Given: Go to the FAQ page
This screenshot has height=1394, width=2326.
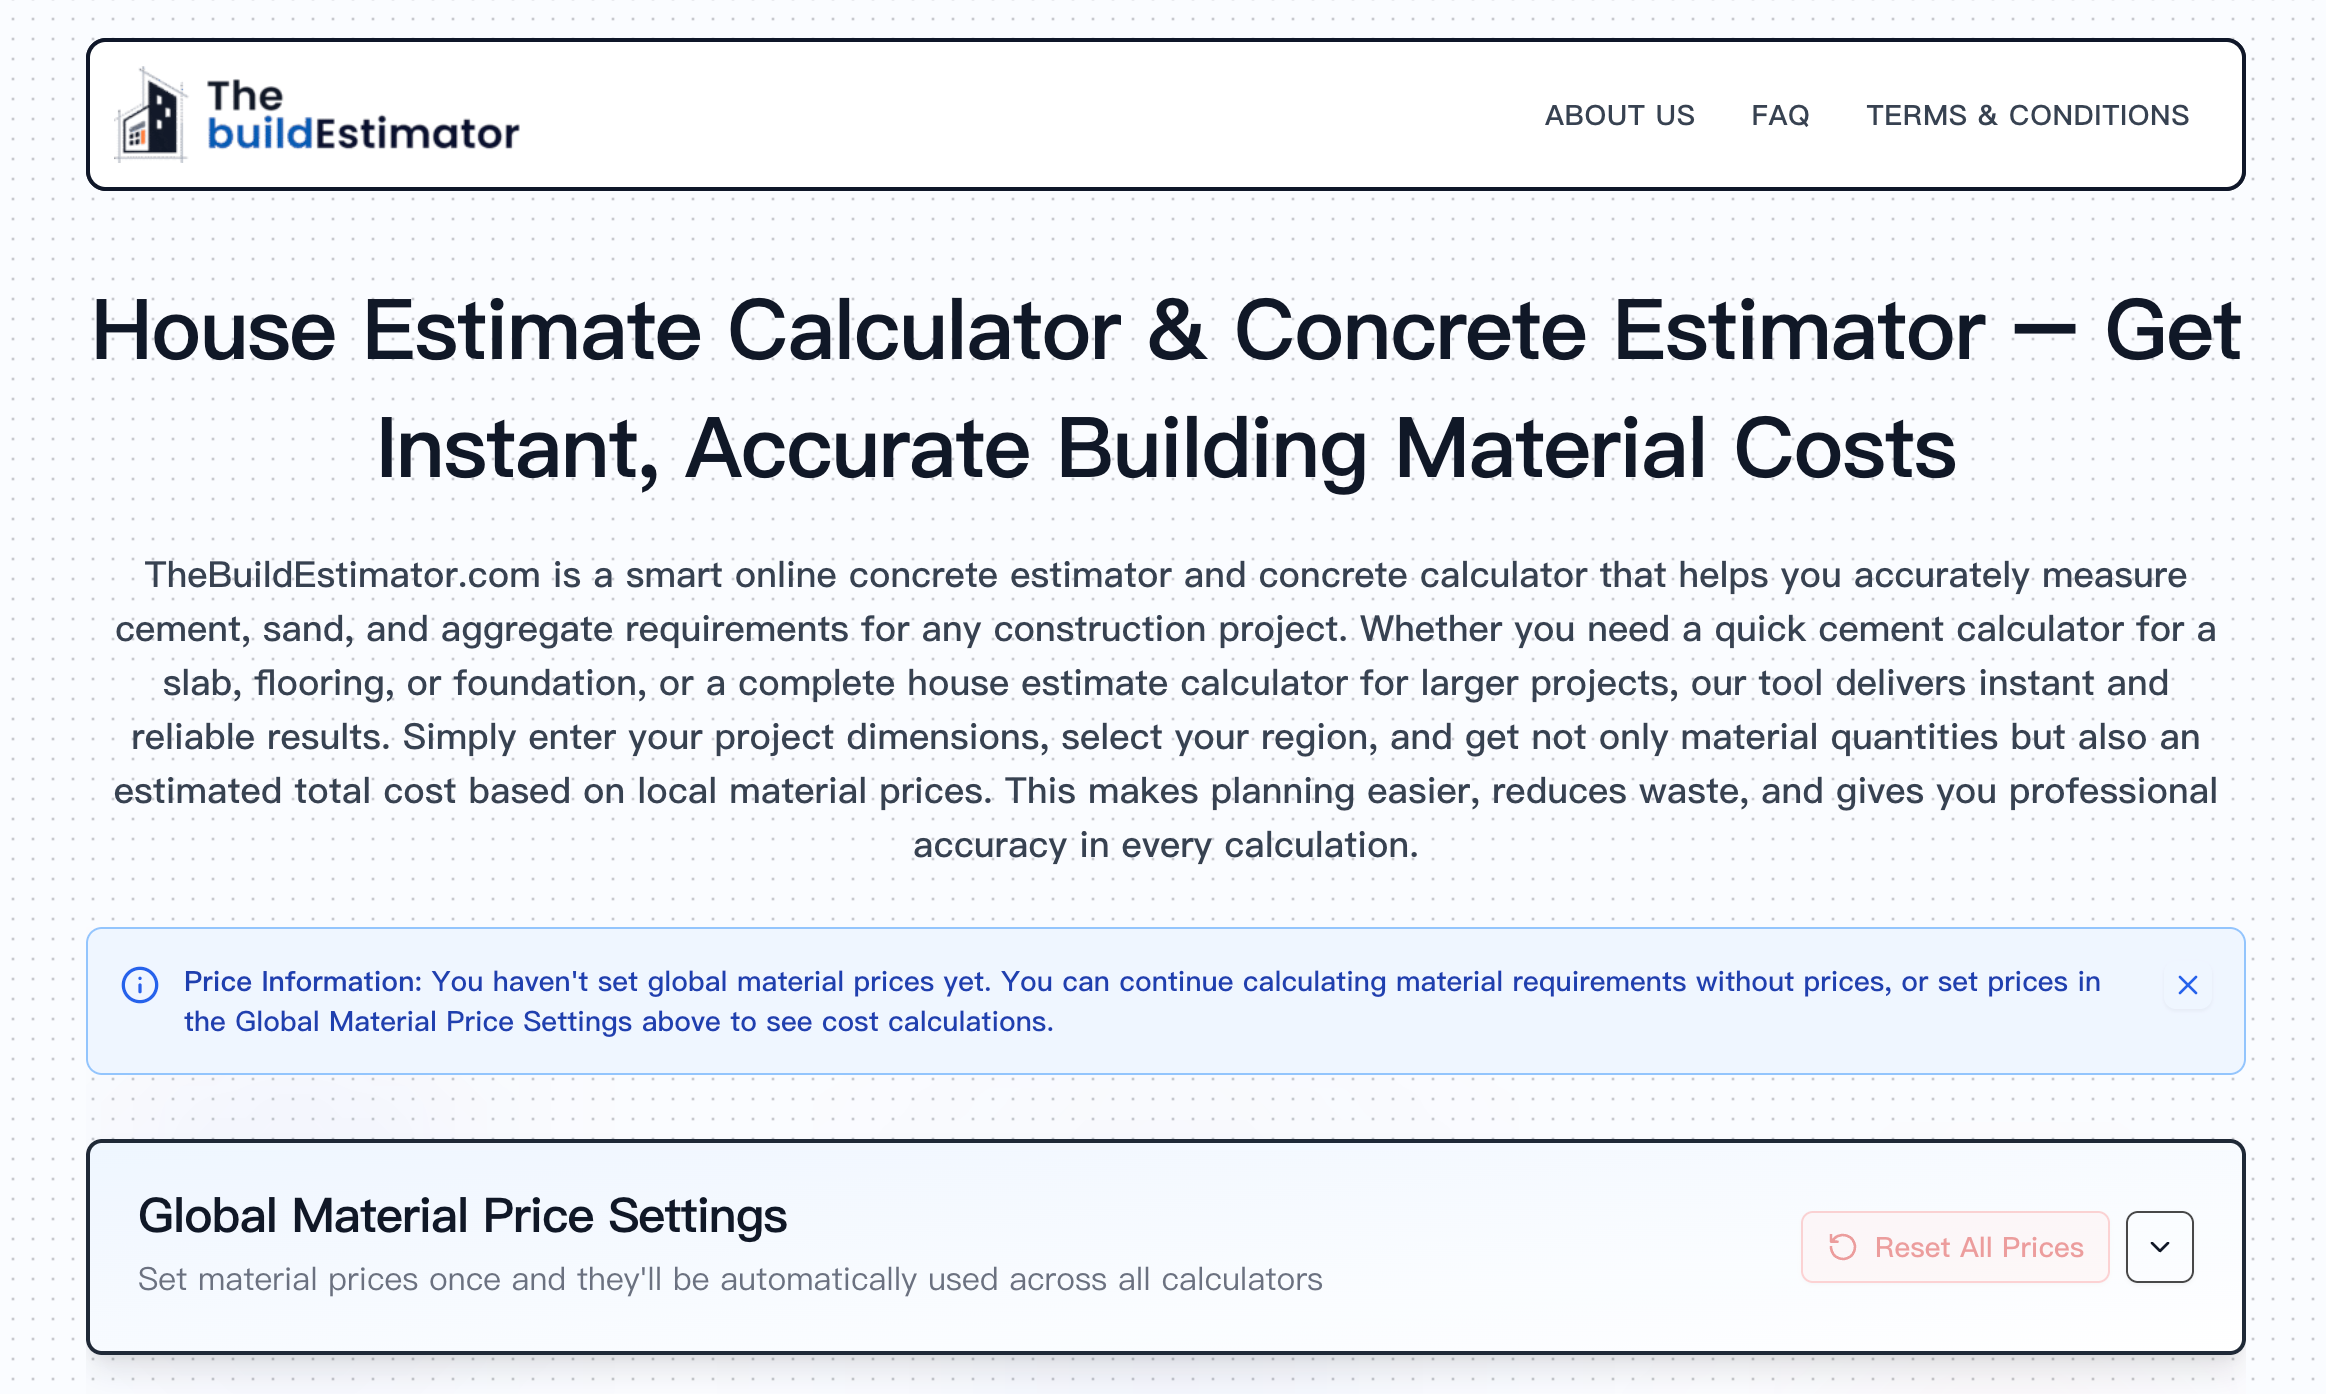Looking at the screenshot, I should pyautogui.click(x=1780, y=116).
